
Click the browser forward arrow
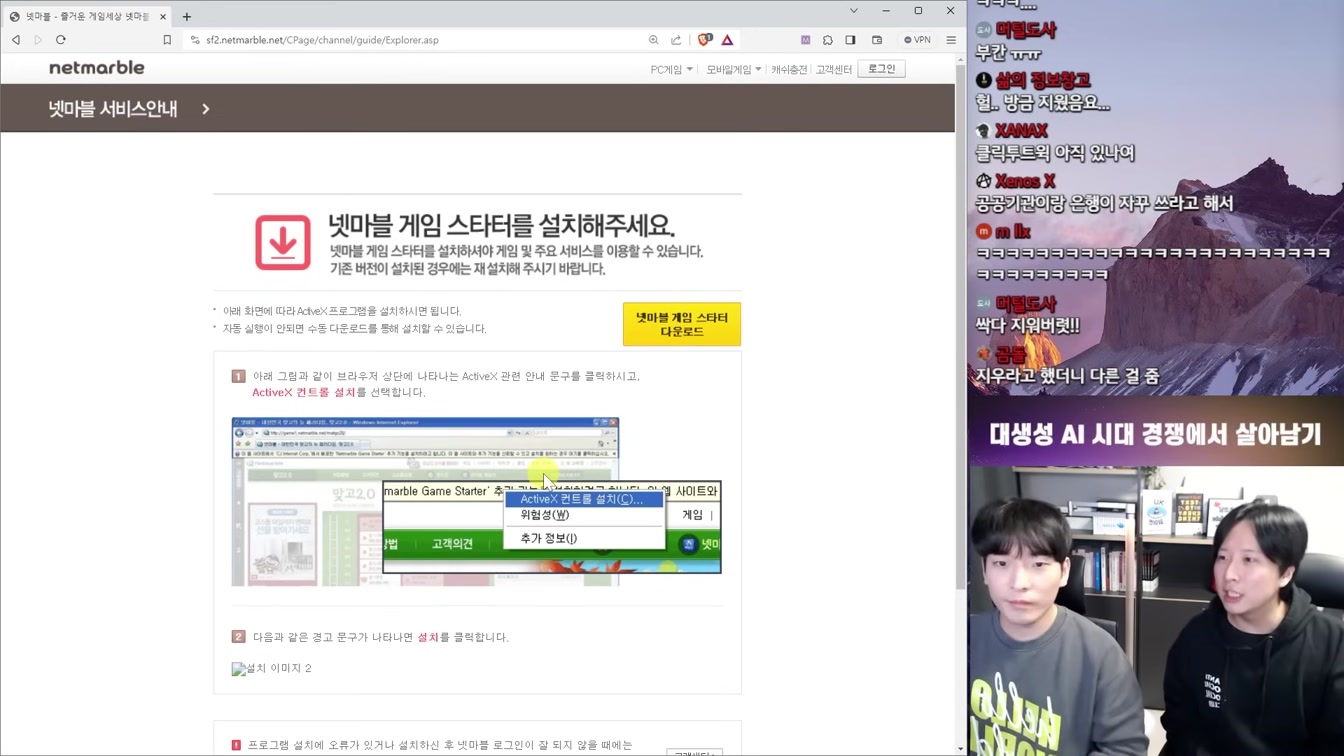pos(38,40)
